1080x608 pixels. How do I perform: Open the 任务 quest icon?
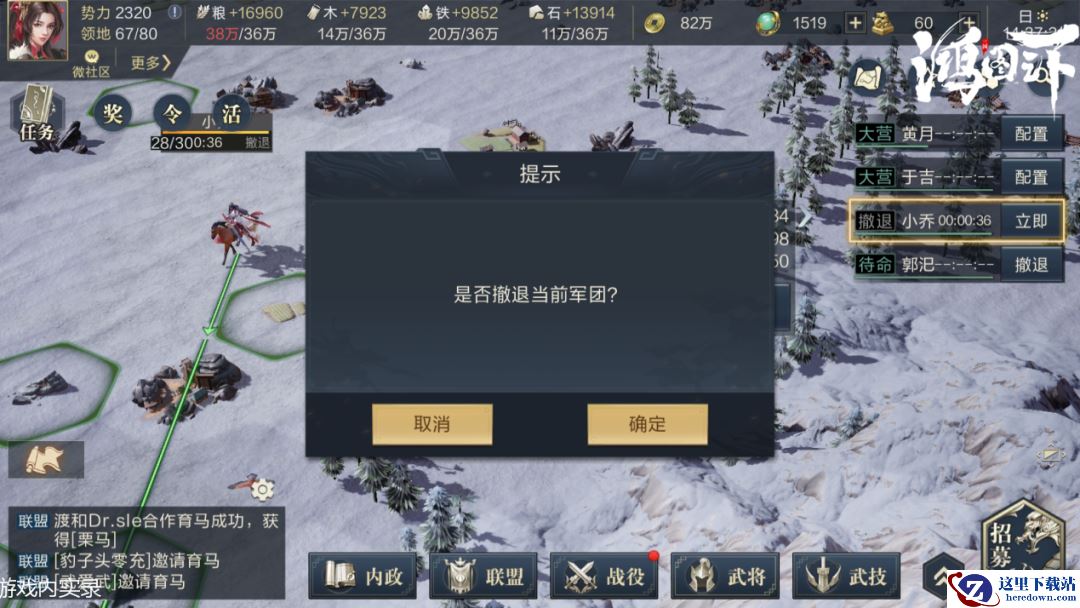36,114
